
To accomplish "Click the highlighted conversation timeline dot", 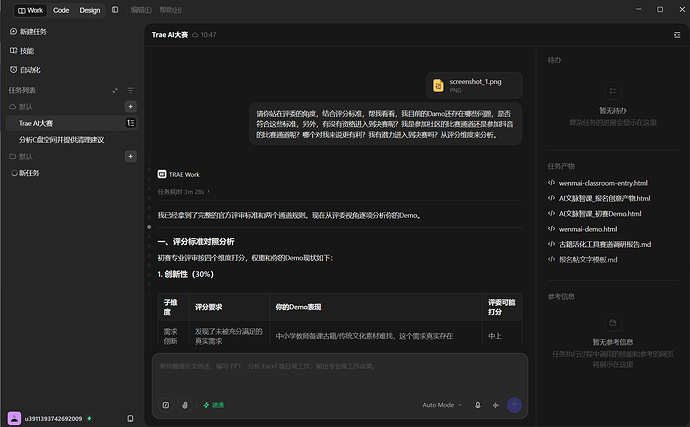I will point(149,227).
